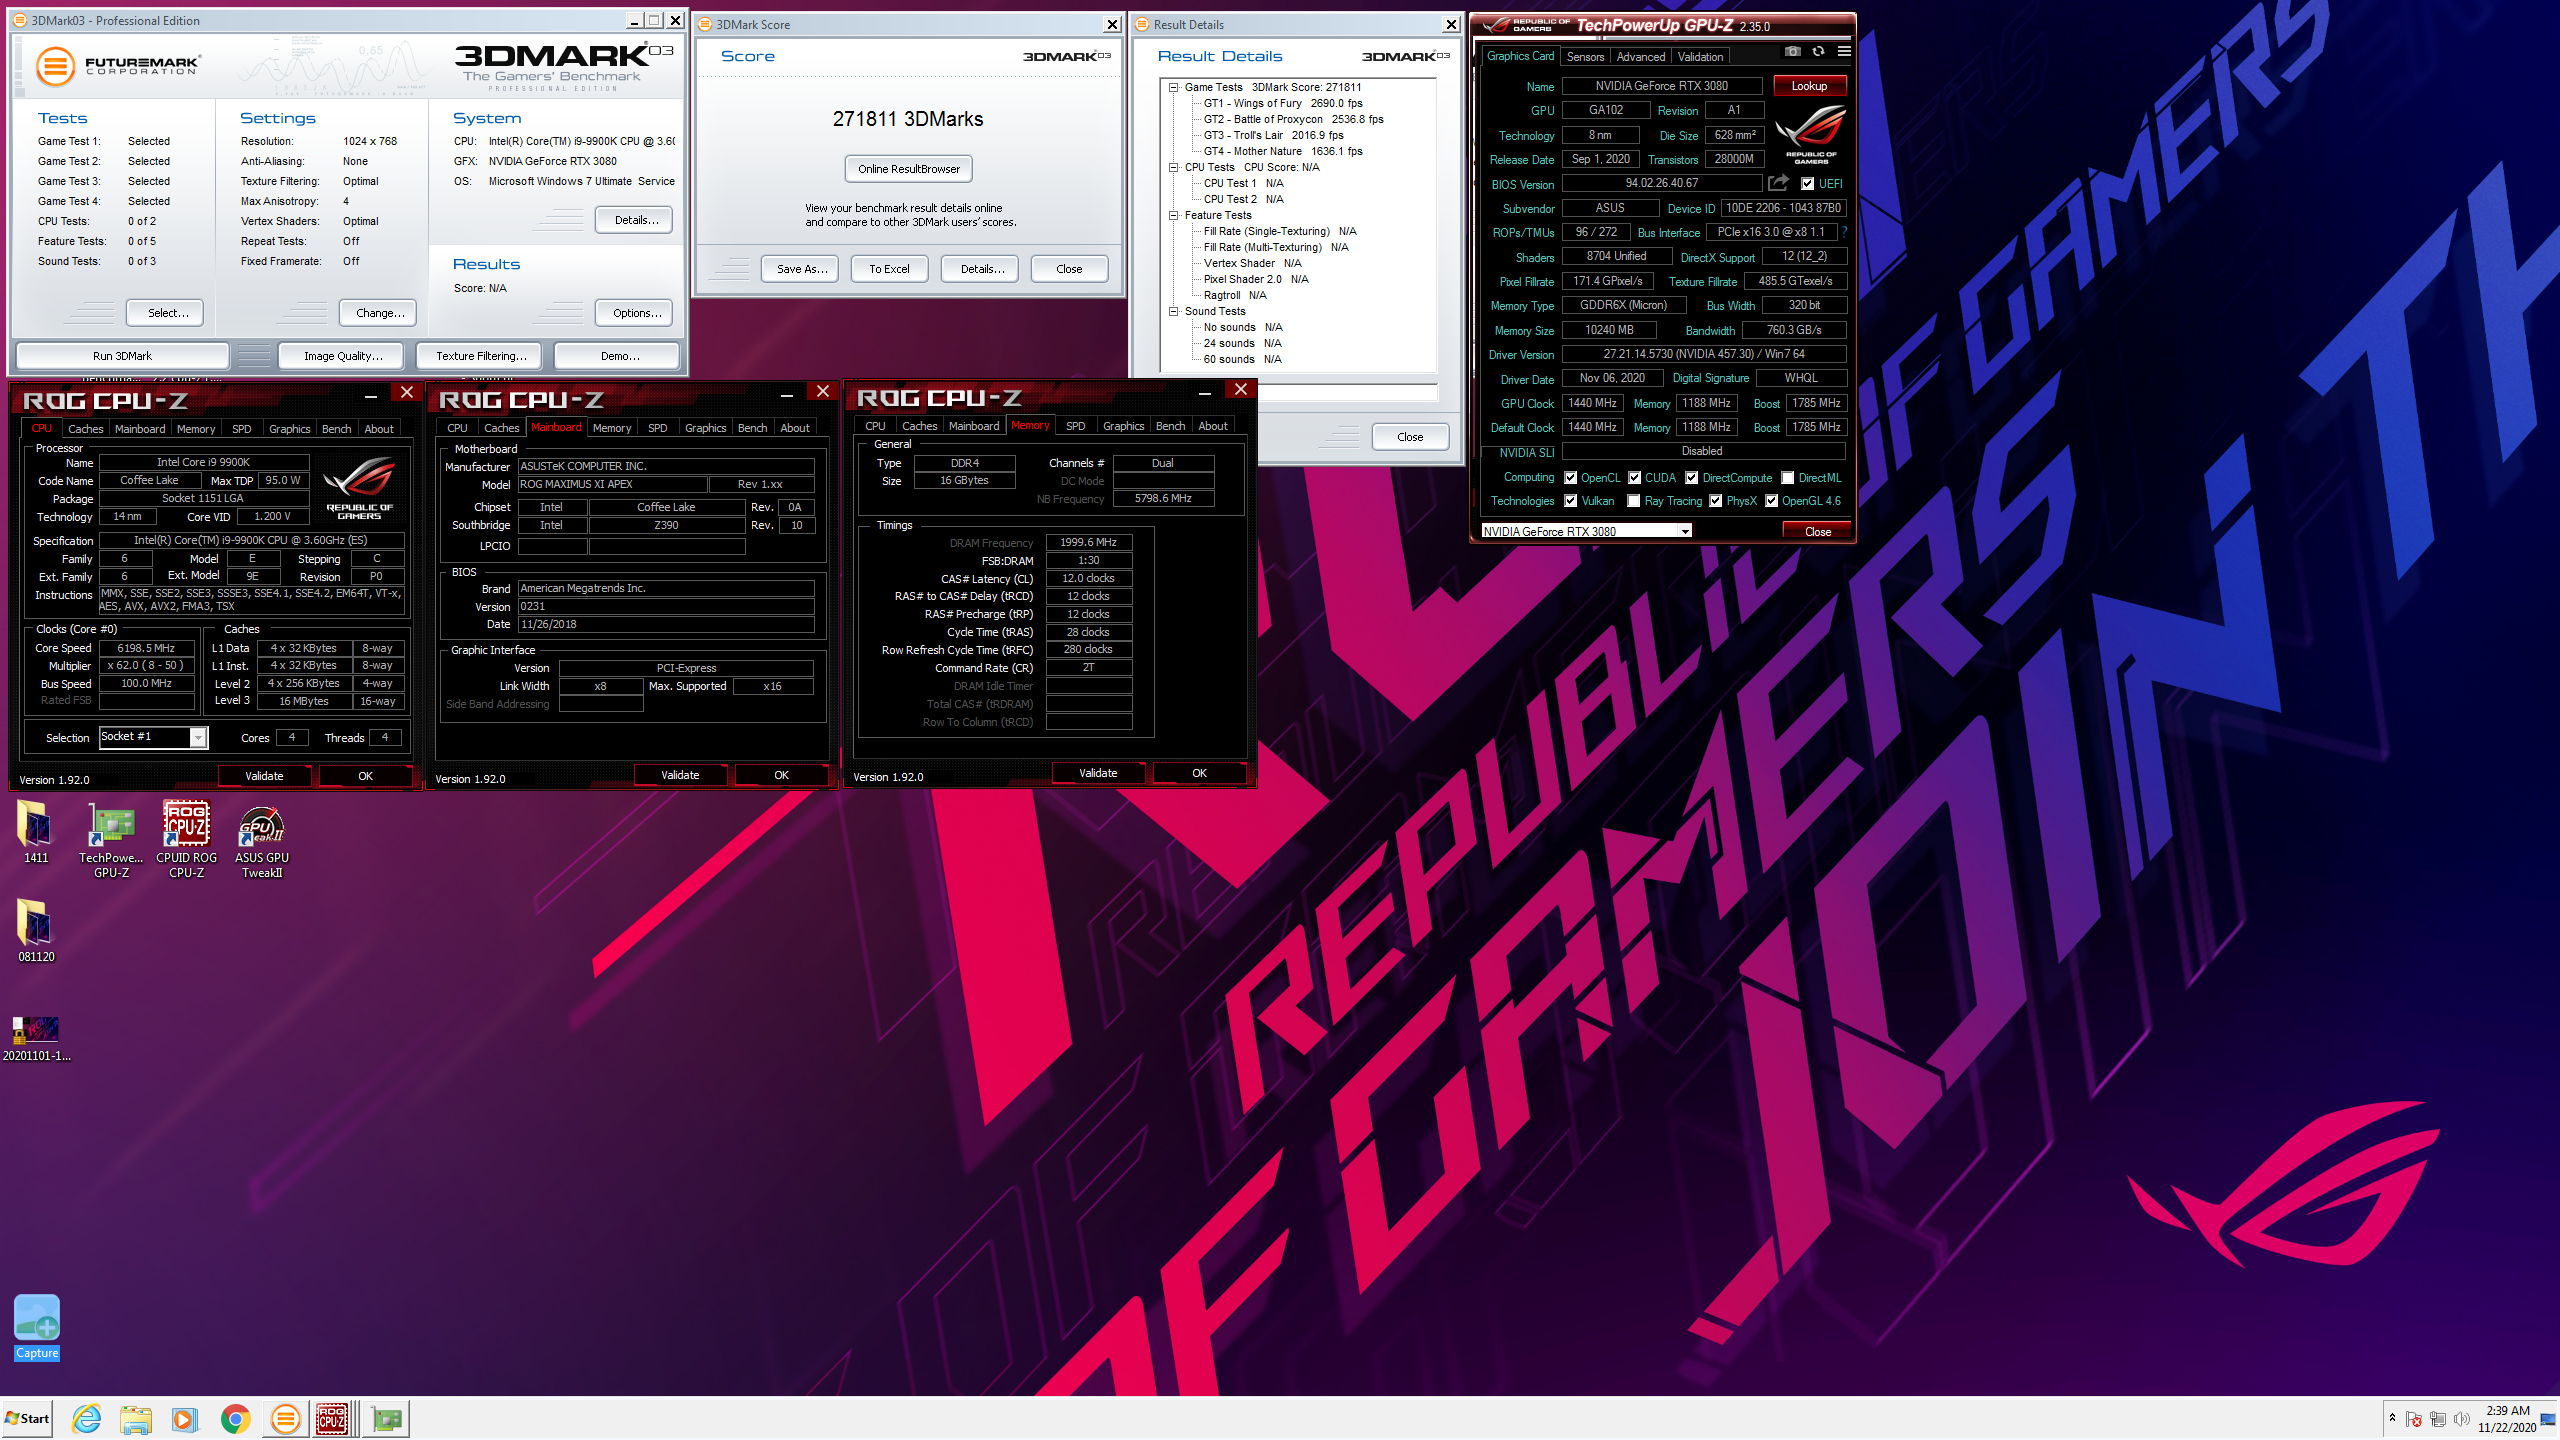2560x1440 pixels.
Task: Show hidden tray icons with the arrow
Action: pyautogui.click(x=2392, y=1418)
